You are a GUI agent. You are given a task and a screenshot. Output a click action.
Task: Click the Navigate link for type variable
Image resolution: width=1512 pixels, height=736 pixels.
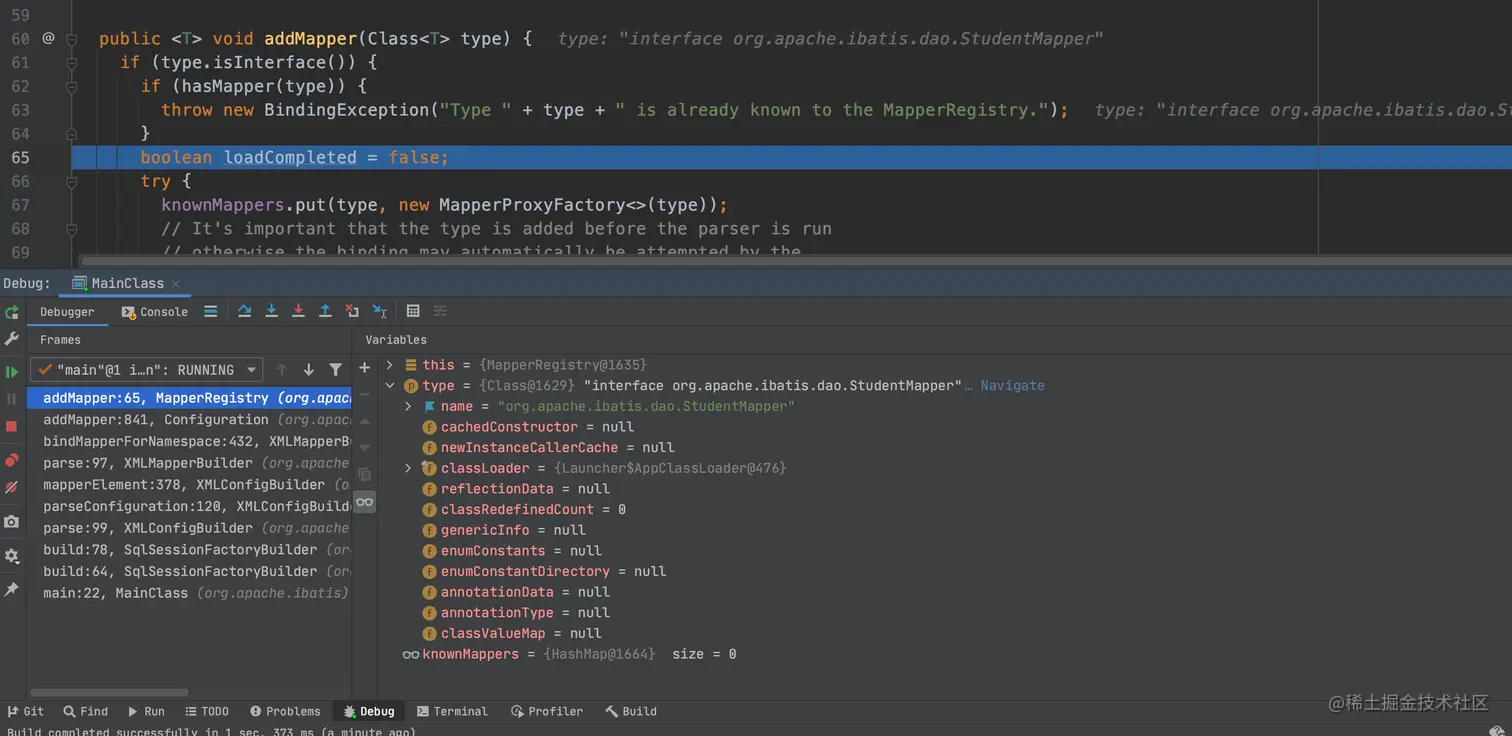point(1012,386)
